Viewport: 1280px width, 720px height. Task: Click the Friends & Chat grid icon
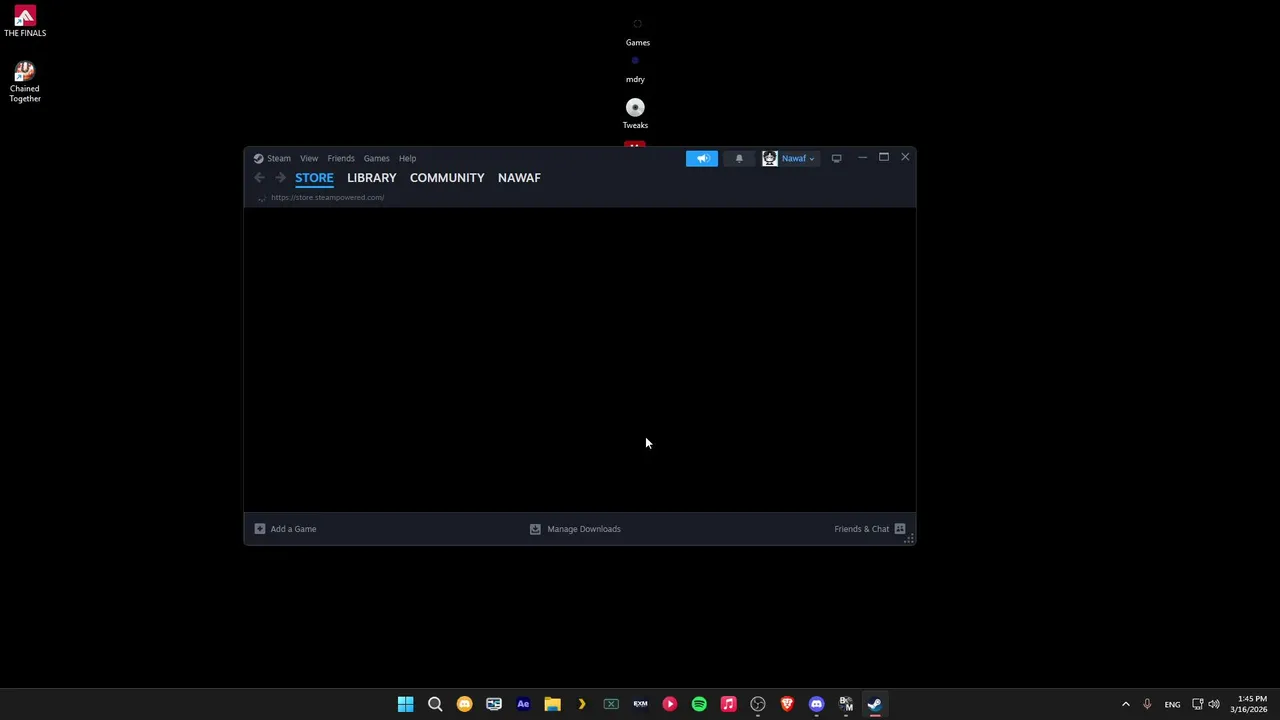(900, 529)
